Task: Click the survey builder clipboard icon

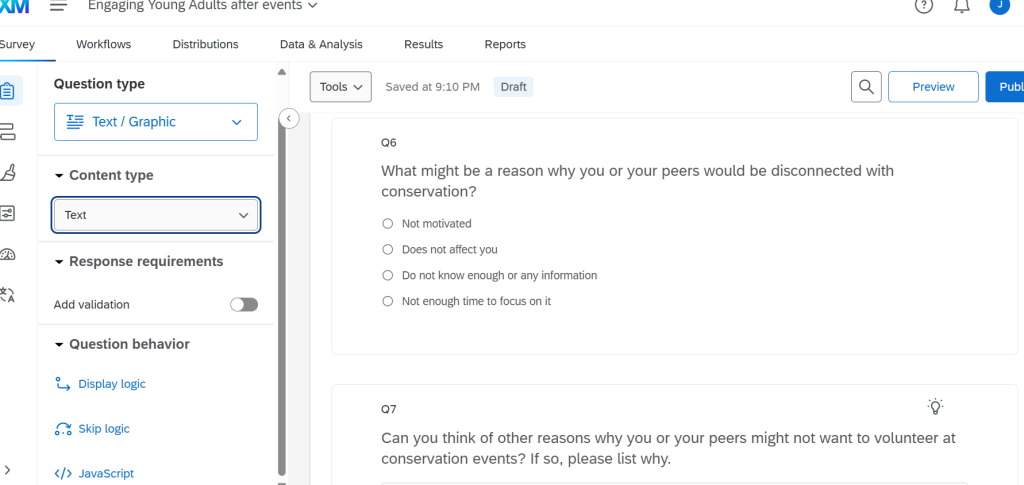Action: (x=8, y=91)
